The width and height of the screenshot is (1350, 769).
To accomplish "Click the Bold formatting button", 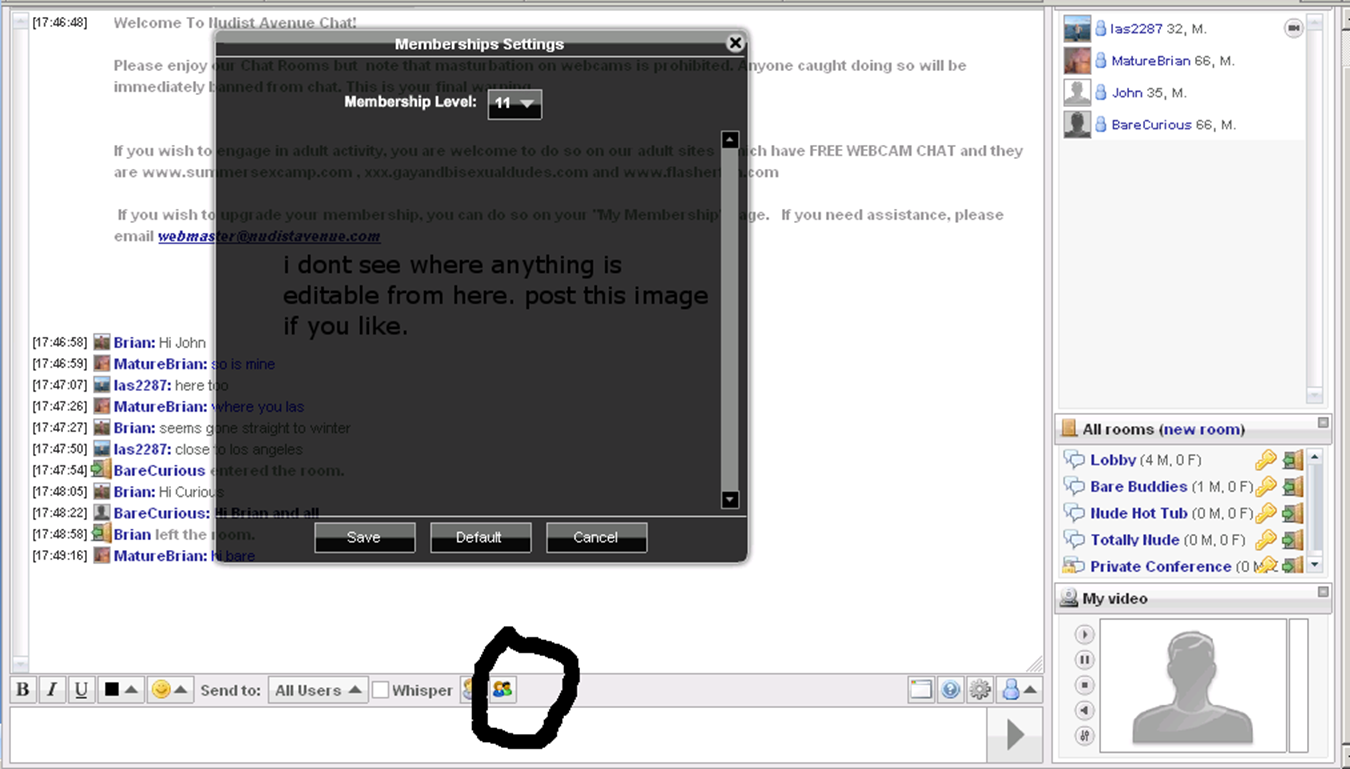I will 23,690.
